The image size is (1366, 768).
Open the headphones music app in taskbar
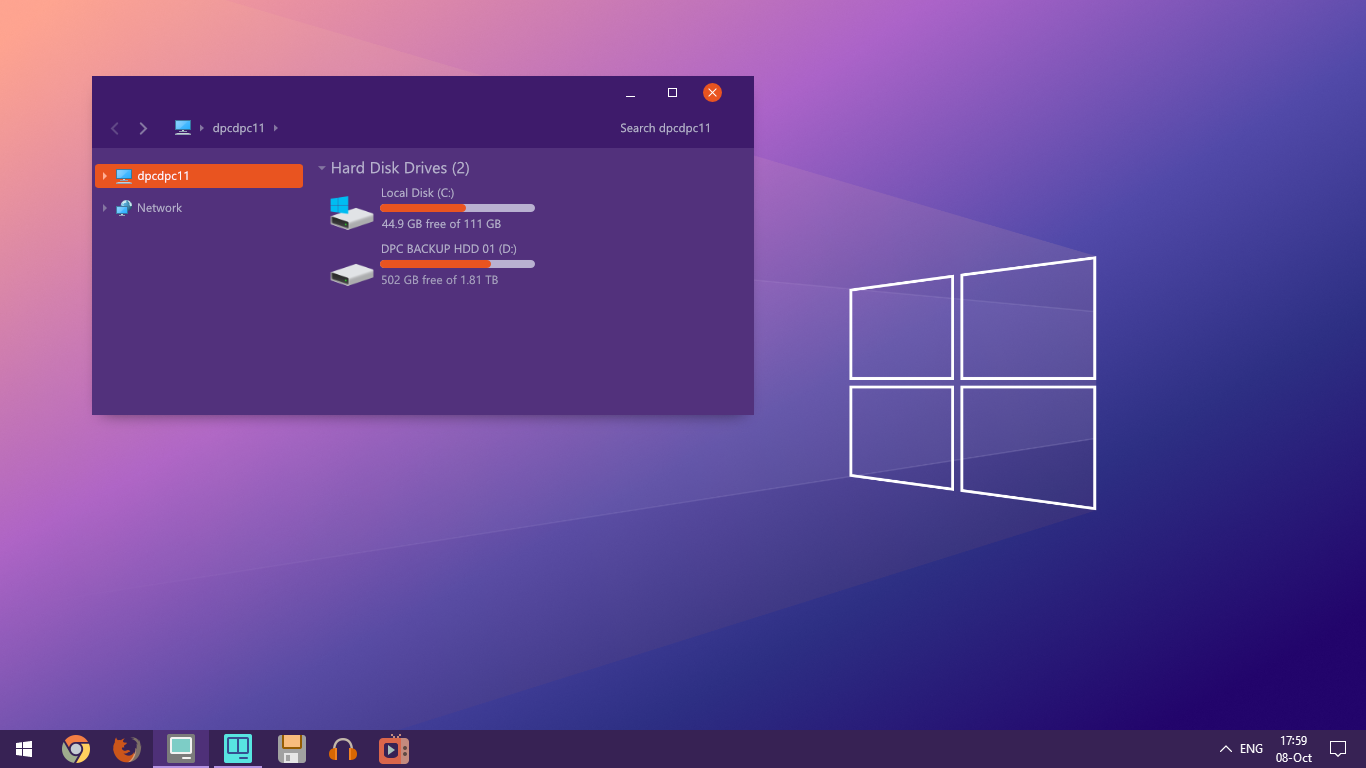pos(343,750)
